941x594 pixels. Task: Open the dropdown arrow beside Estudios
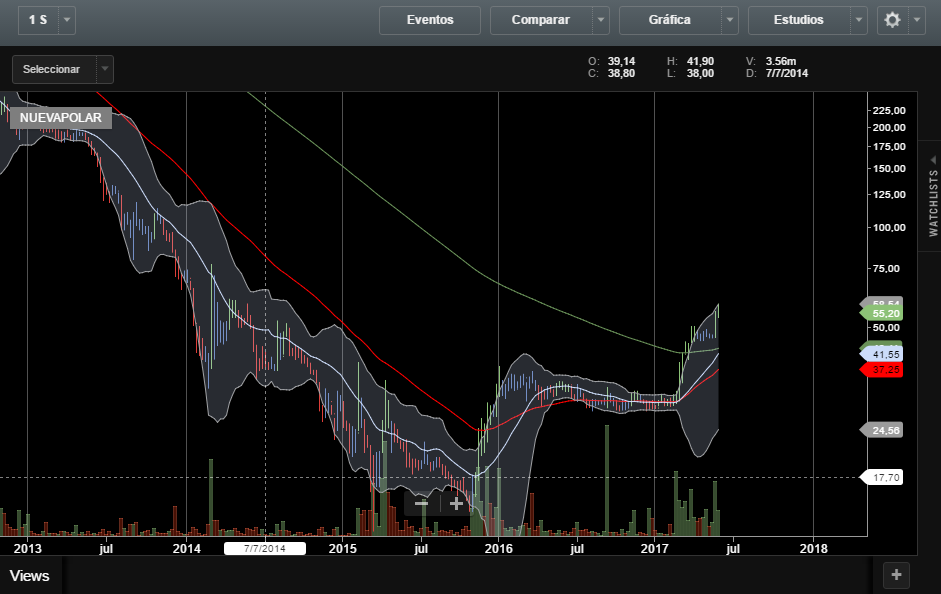(858, 20)
